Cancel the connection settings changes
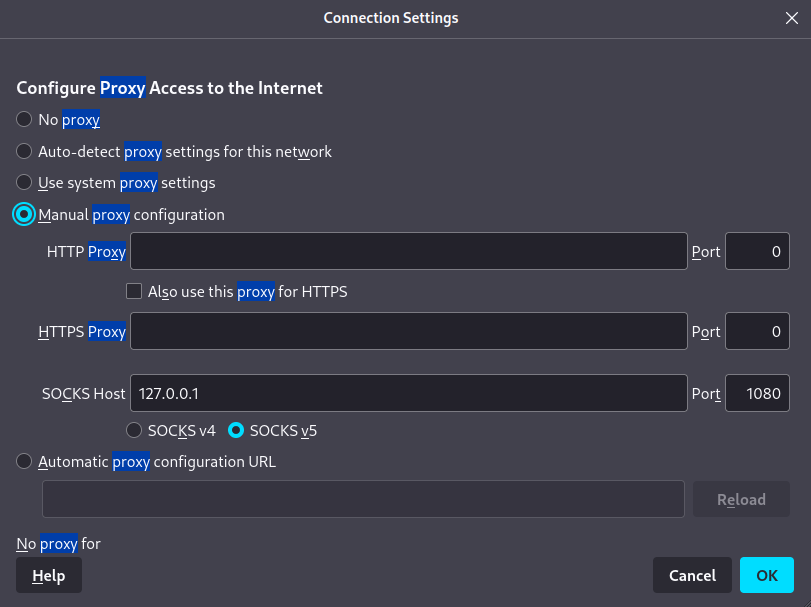 pos(692,576)
